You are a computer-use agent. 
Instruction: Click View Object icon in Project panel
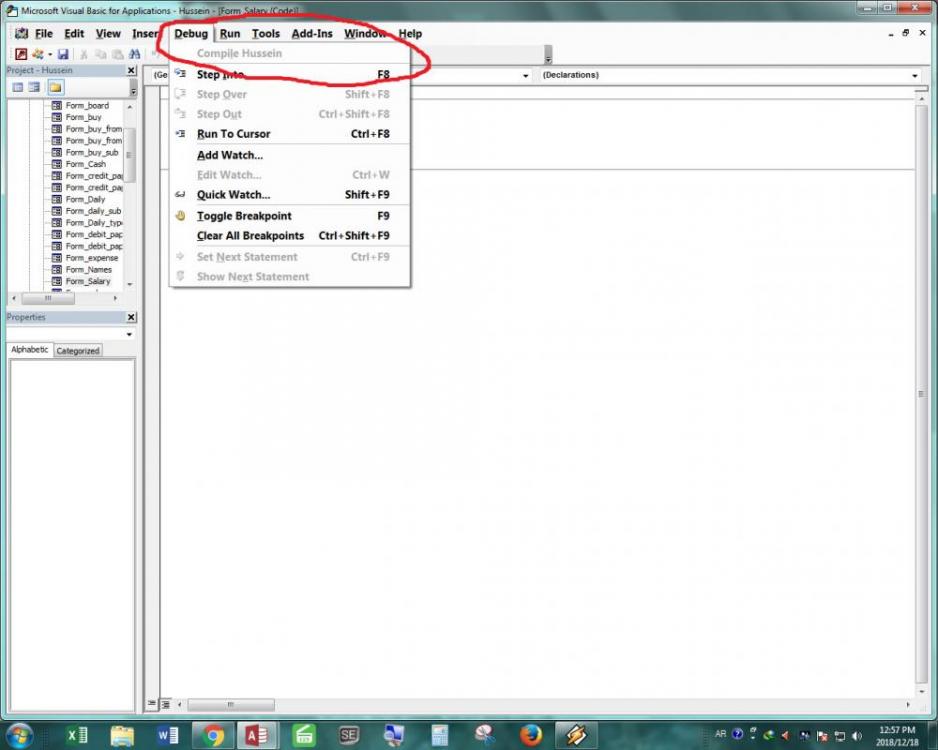click(34, 88)
